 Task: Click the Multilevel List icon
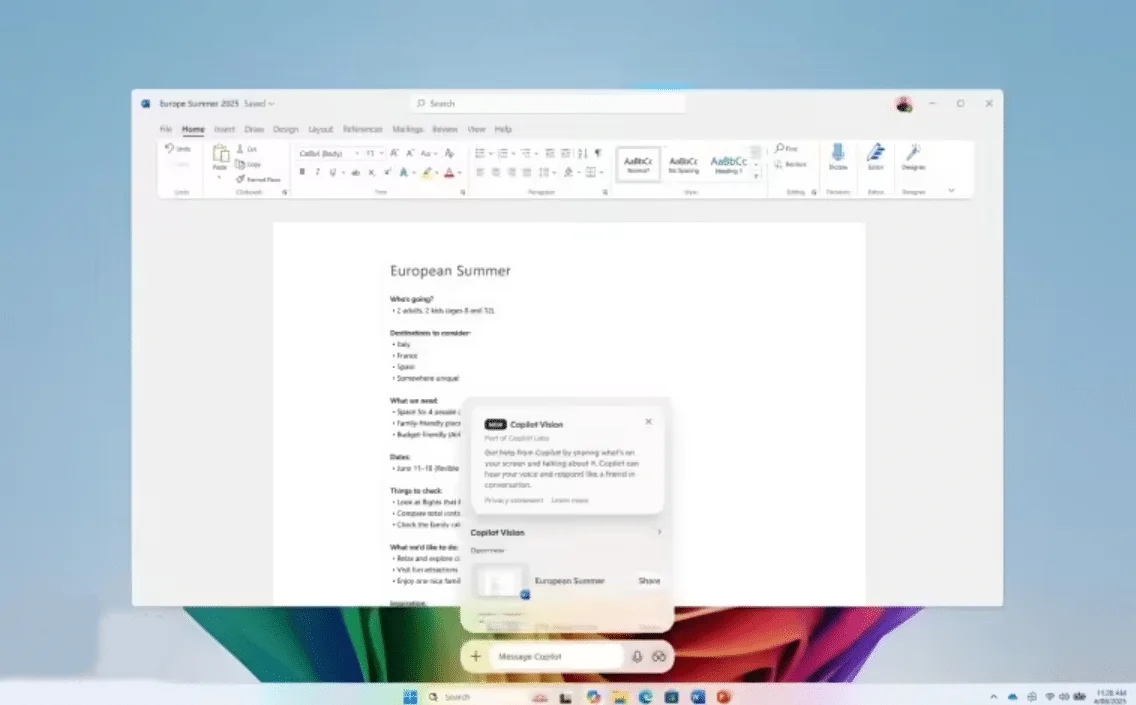tap(526, 153)
